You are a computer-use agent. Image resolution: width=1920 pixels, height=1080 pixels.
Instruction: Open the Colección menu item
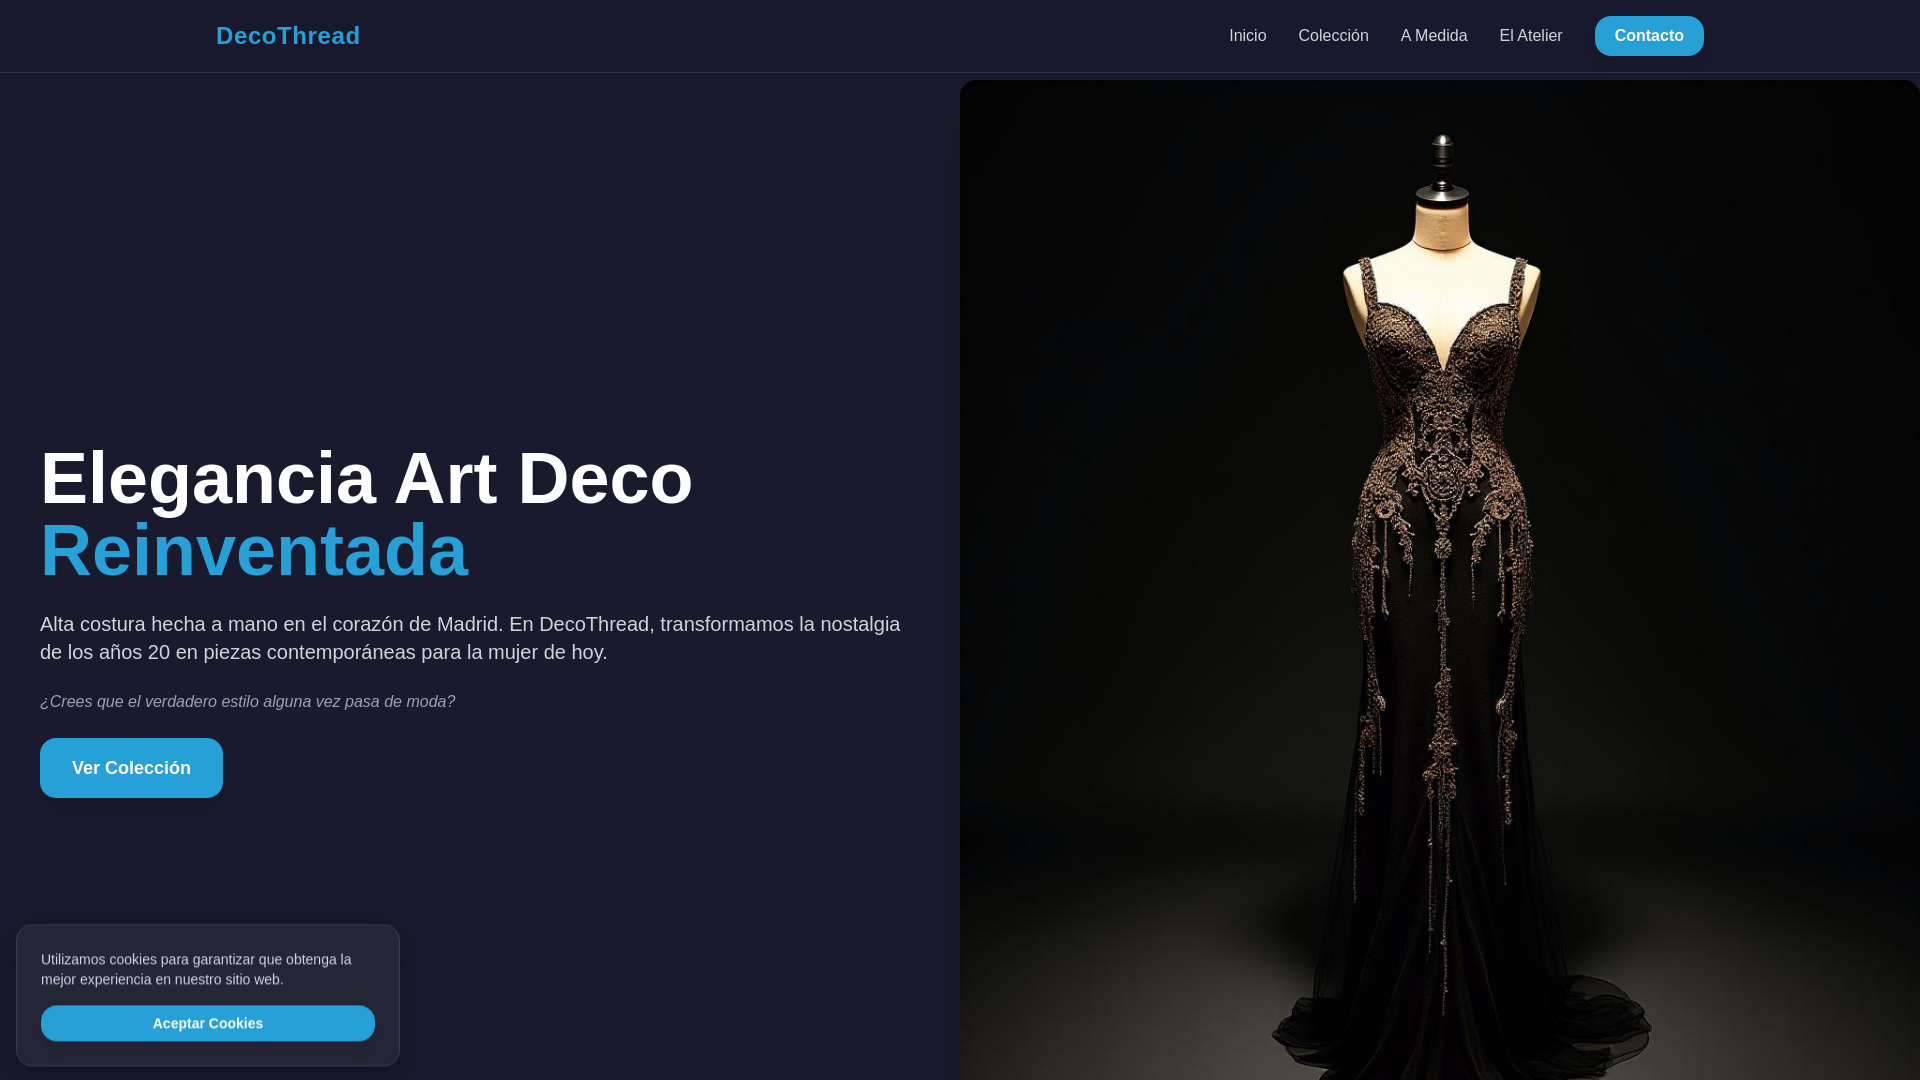pyautogui.click(x=1333, y=36)
